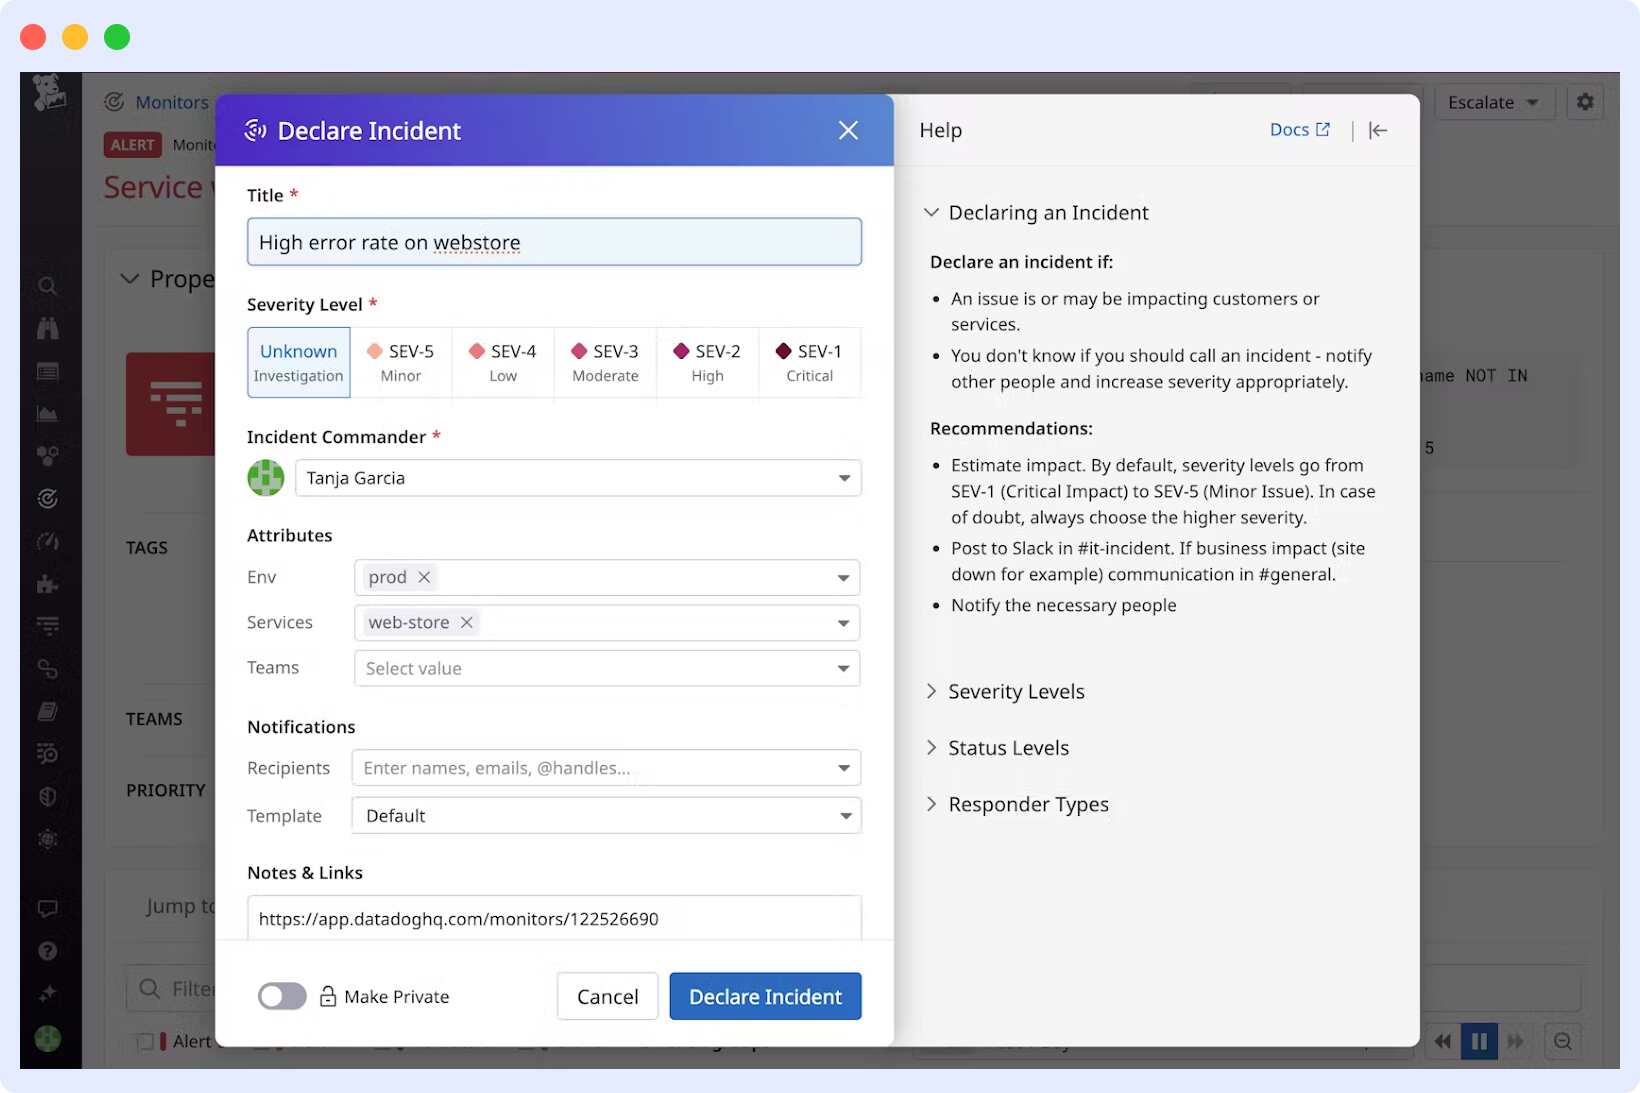The width and height of the screenshot is (1640, 1093).
Task: Open the Watchdog binoculars icon in sidebar
Action: pyautogui.click(x=47, y=328)
